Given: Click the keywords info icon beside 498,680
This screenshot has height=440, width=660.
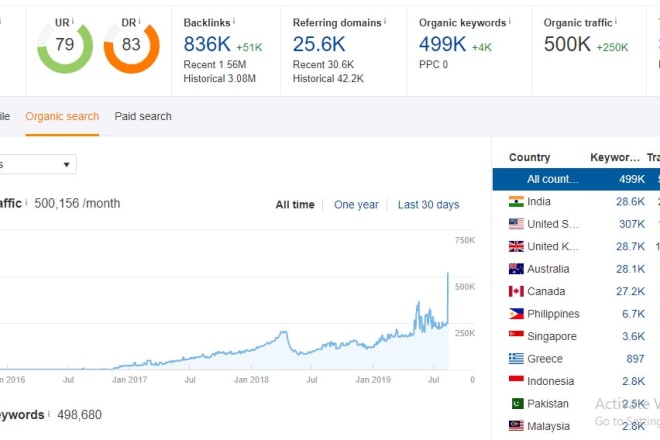Looking at the screenshot, I should coord(49,413).
